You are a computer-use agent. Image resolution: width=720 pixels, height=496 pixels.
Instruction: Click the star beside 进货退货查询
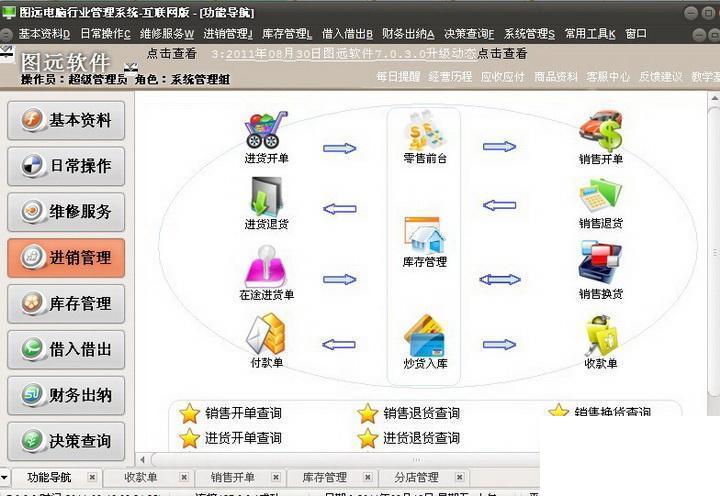367,438
